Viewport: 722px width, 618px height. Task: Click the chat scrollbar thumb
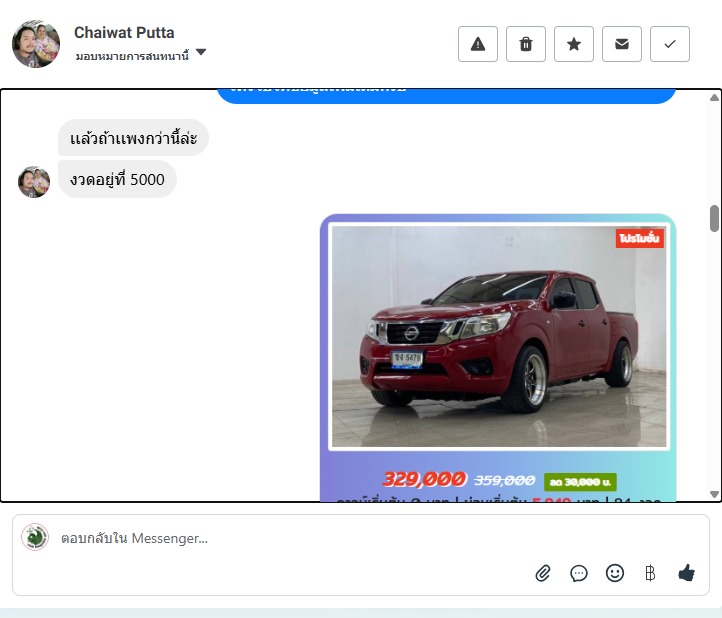pos(714,218)
